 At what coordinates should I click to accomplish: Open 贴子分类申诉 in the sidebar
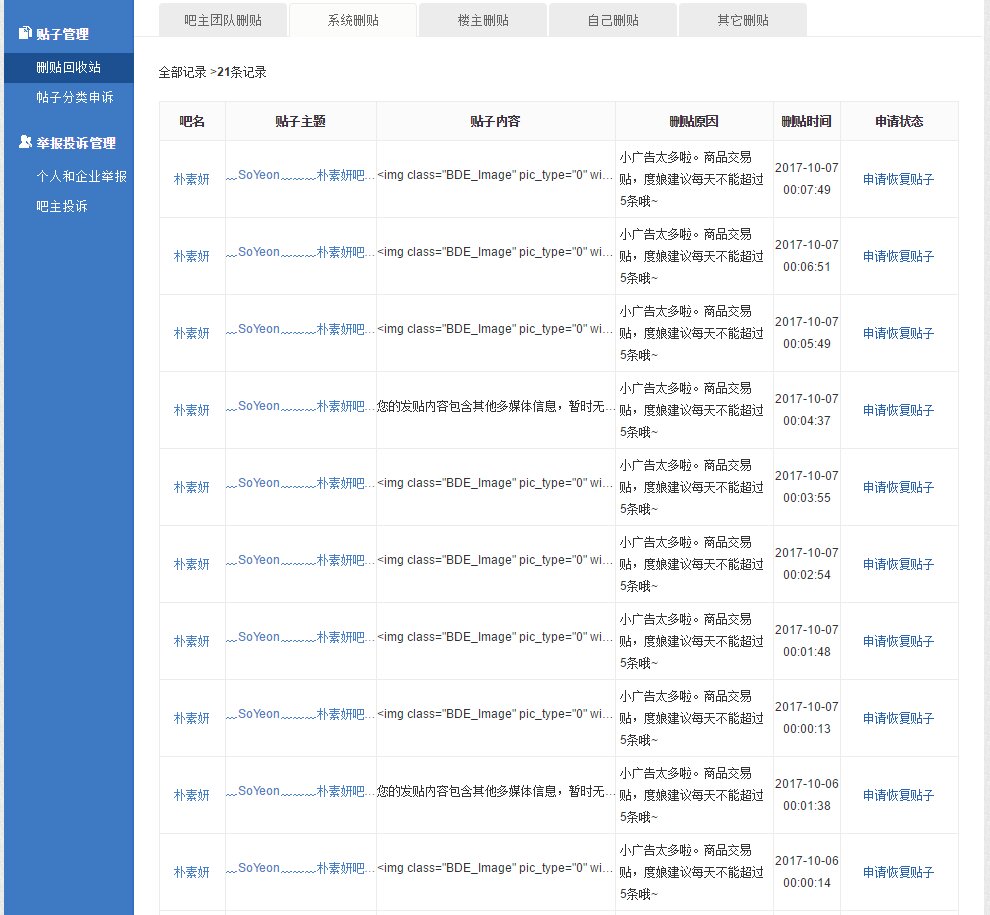pos(74,98)
